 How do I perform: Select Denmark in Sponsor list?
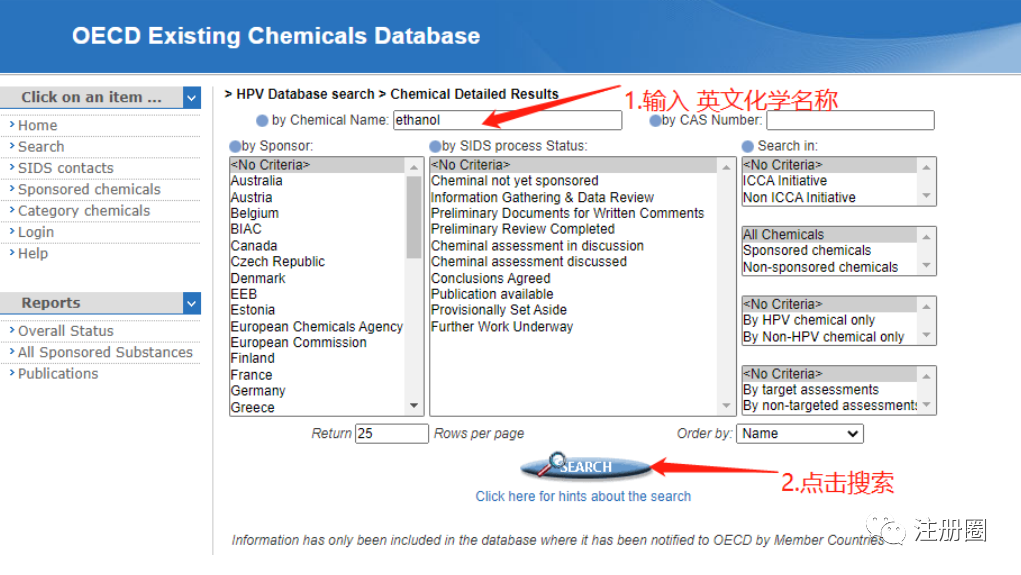pos(258,278)
